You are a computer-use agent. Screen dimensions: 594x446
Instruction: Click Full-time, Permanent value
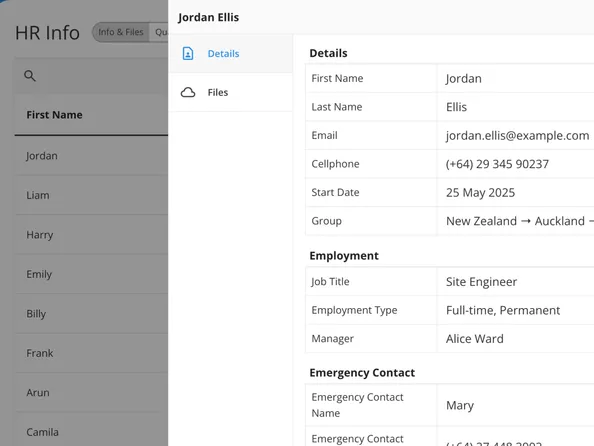point(503,310)
